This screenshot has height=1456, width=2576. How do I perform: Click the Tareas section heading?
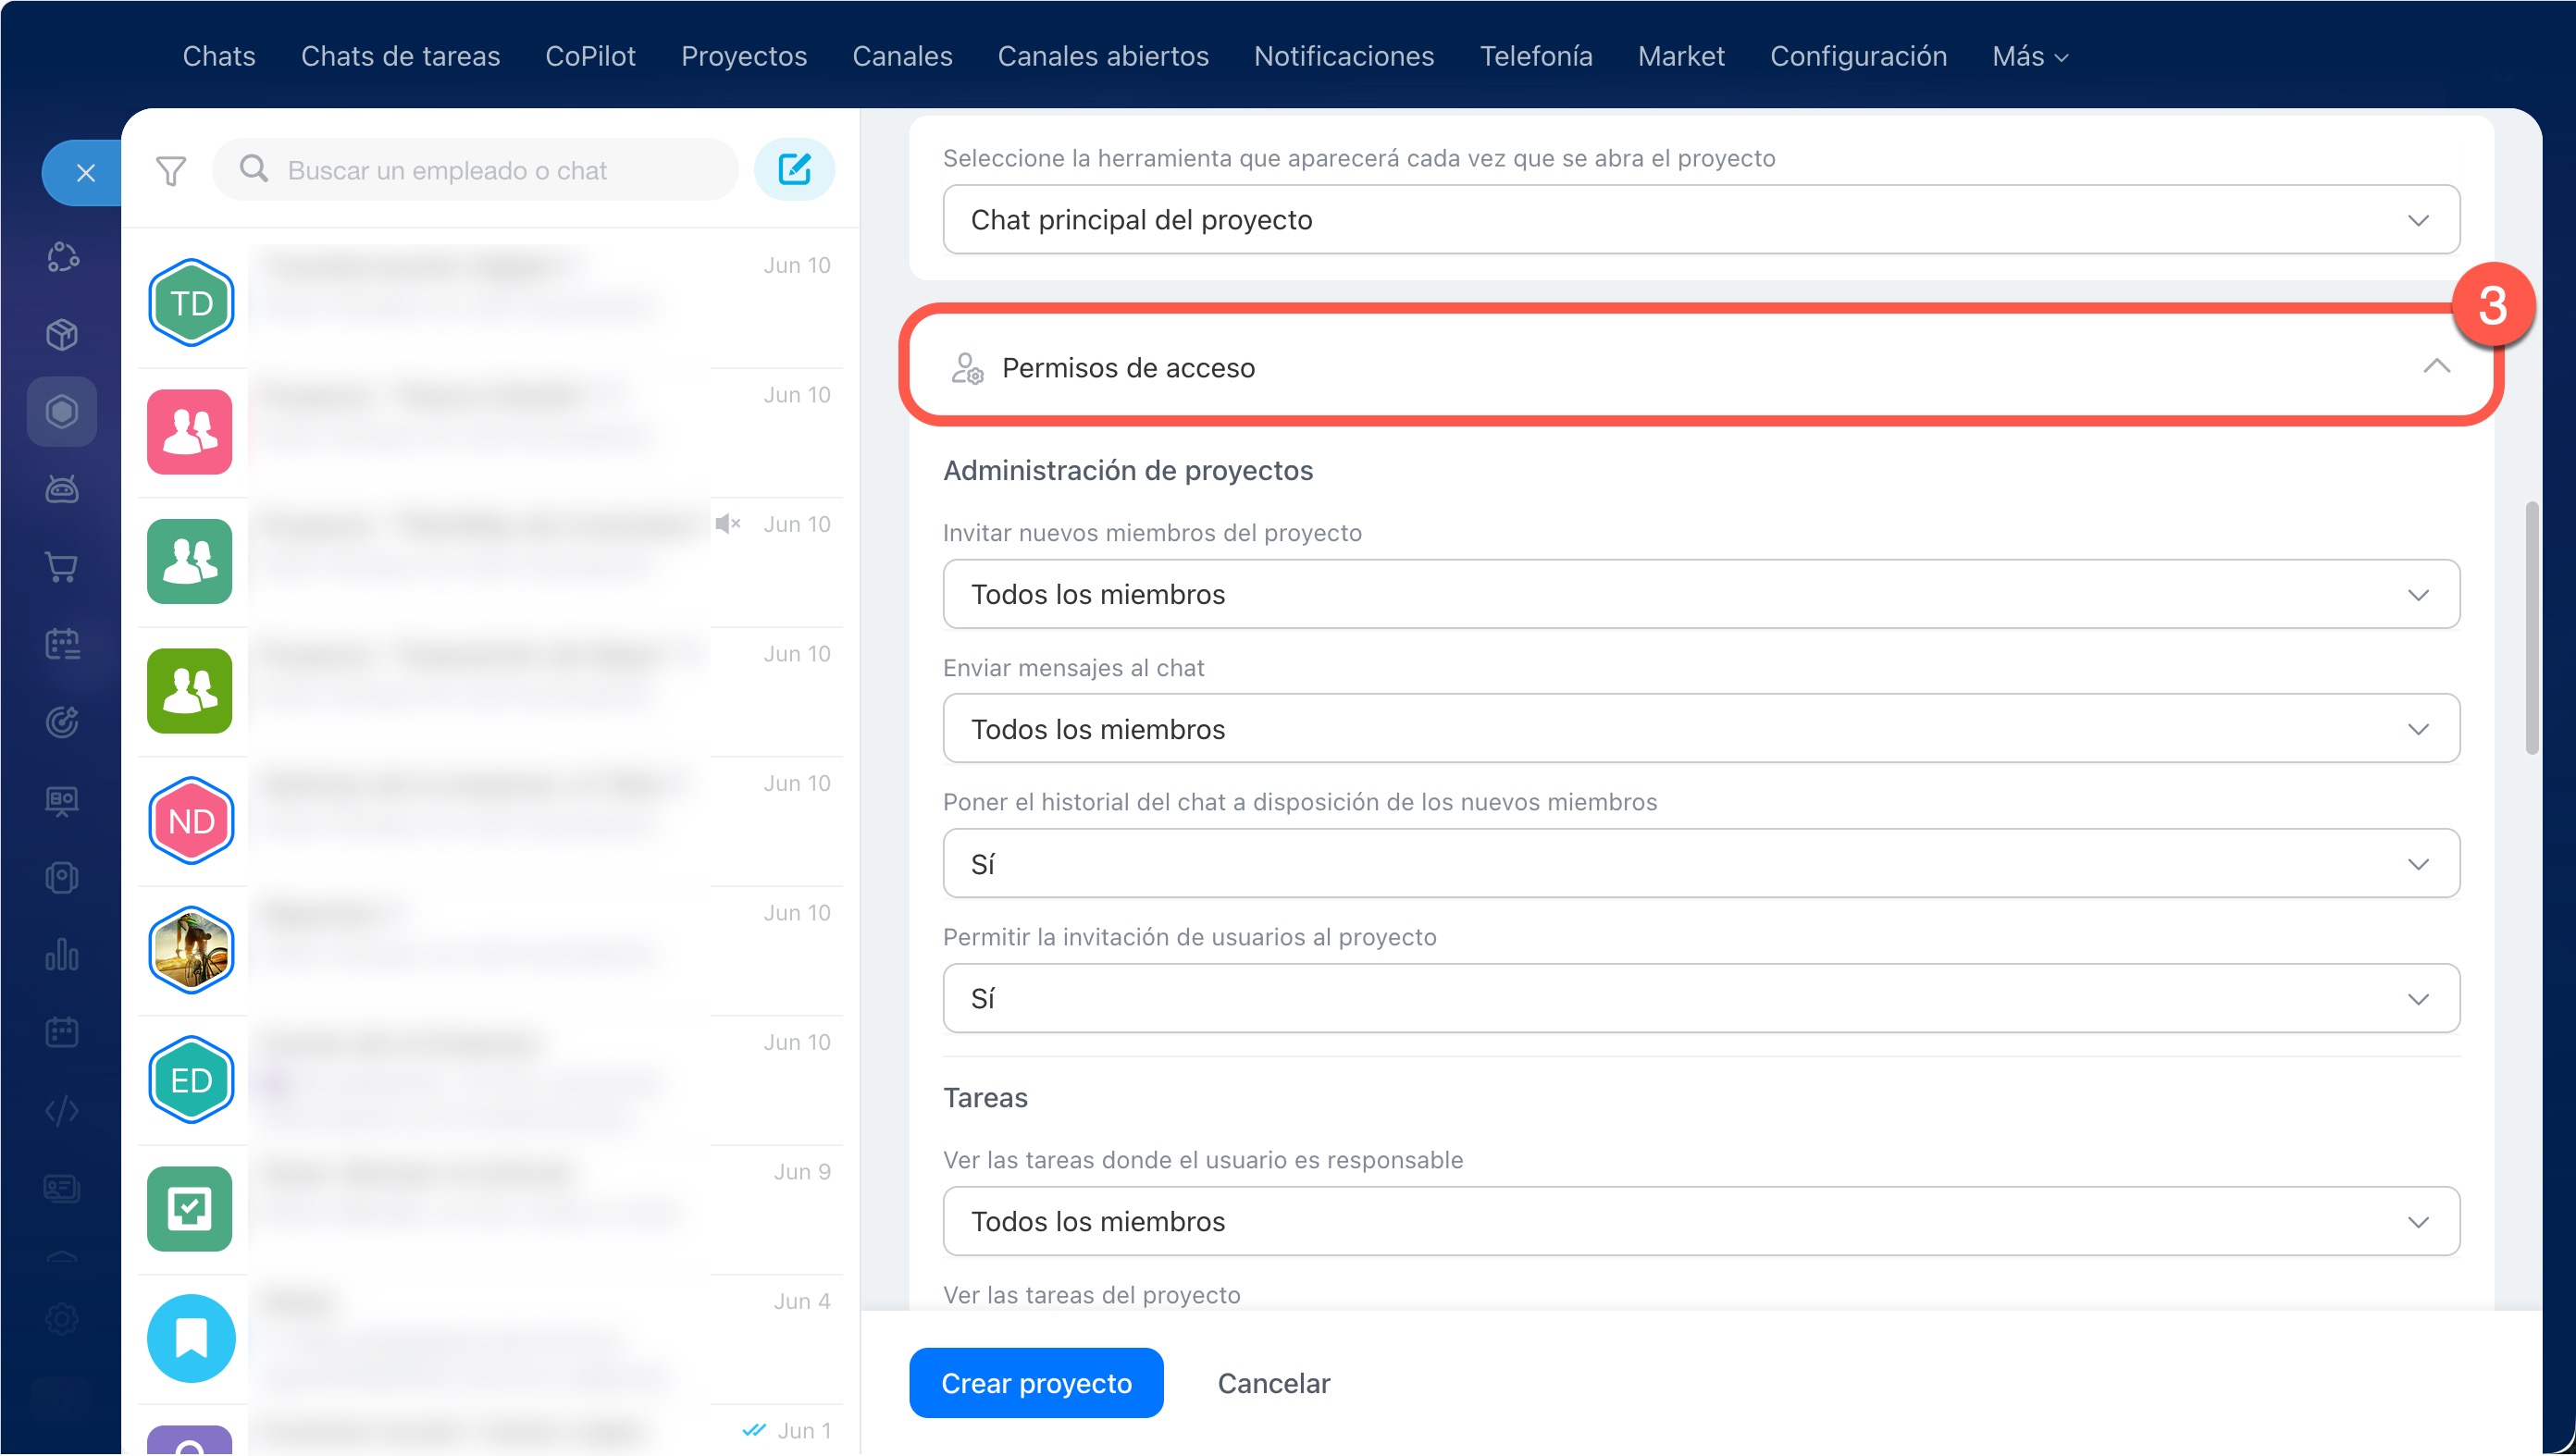[985, 1097]
